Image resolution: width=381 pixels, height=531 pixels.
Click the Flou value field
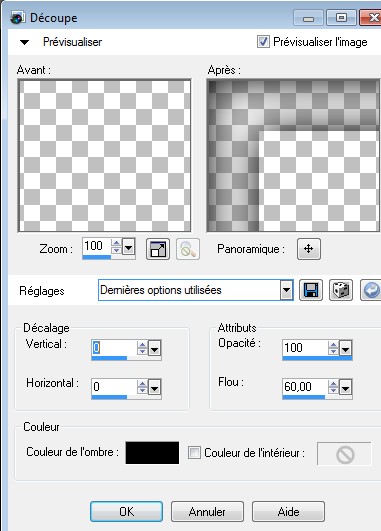[305, 387]
